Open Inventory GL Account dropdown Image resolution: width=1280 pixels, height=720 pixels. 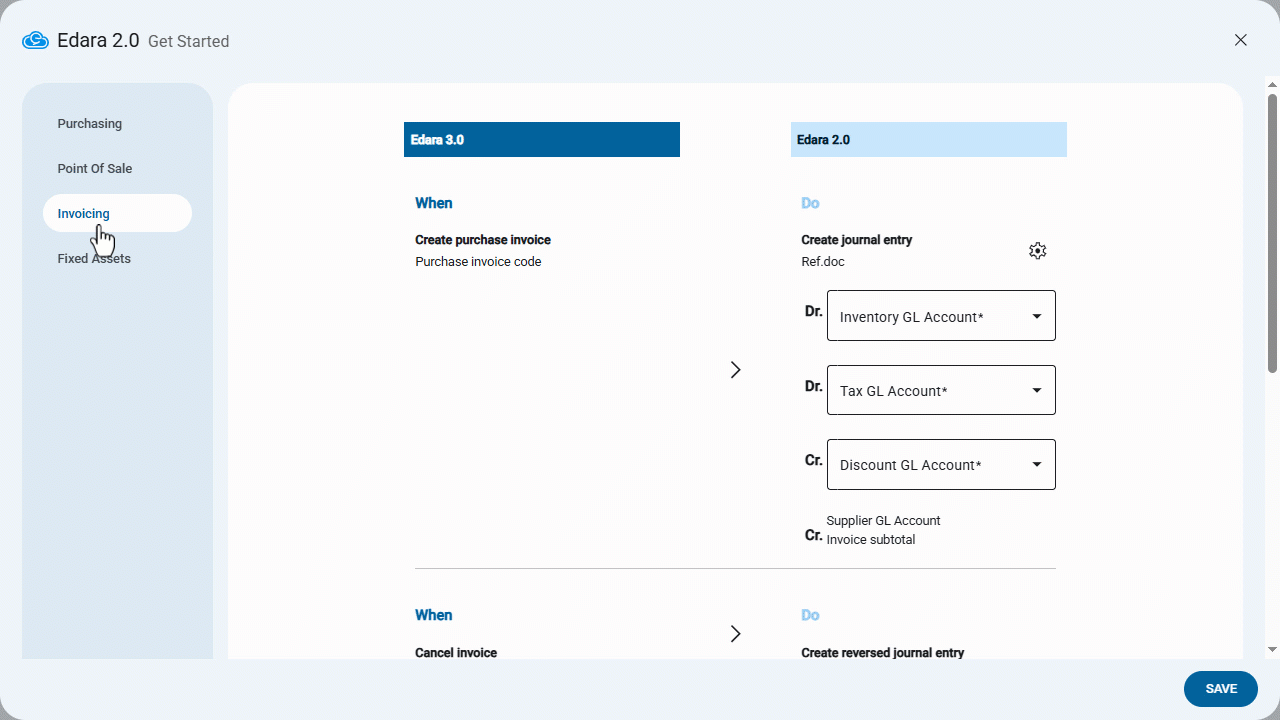click(x=941, y=316)
